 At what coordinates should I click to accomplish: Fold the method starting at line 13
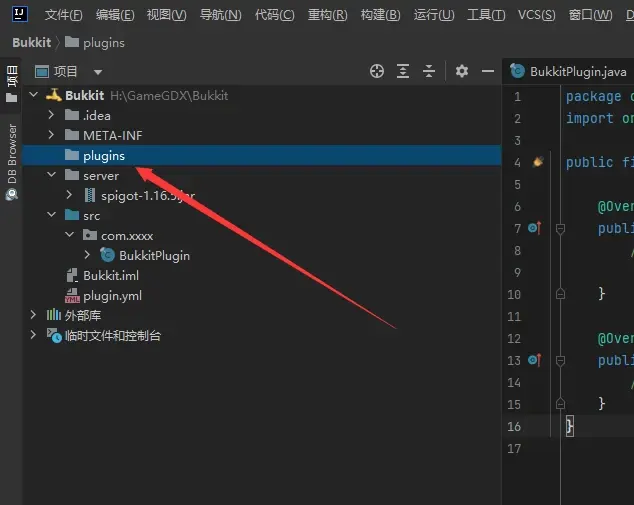560,361
